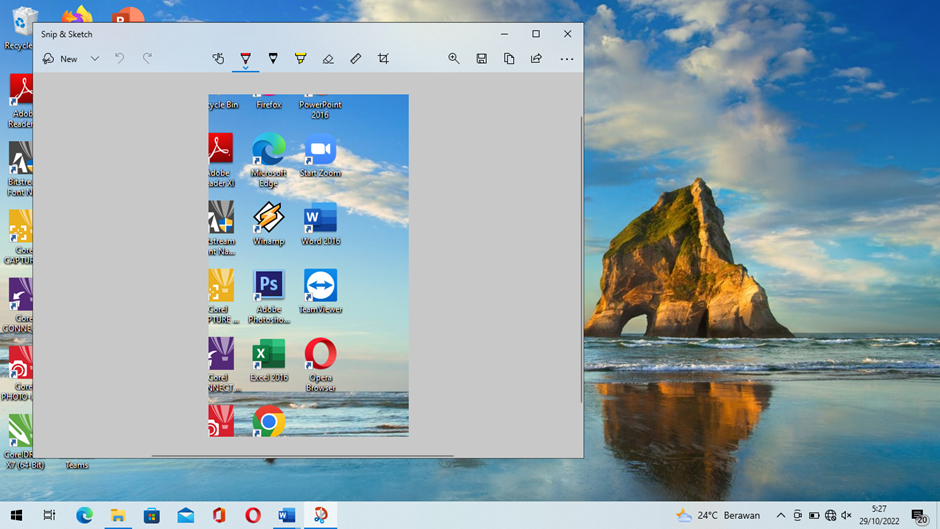Click the snipped desktop image on canvas
This screenshot has width=940, height=529.
309,265
